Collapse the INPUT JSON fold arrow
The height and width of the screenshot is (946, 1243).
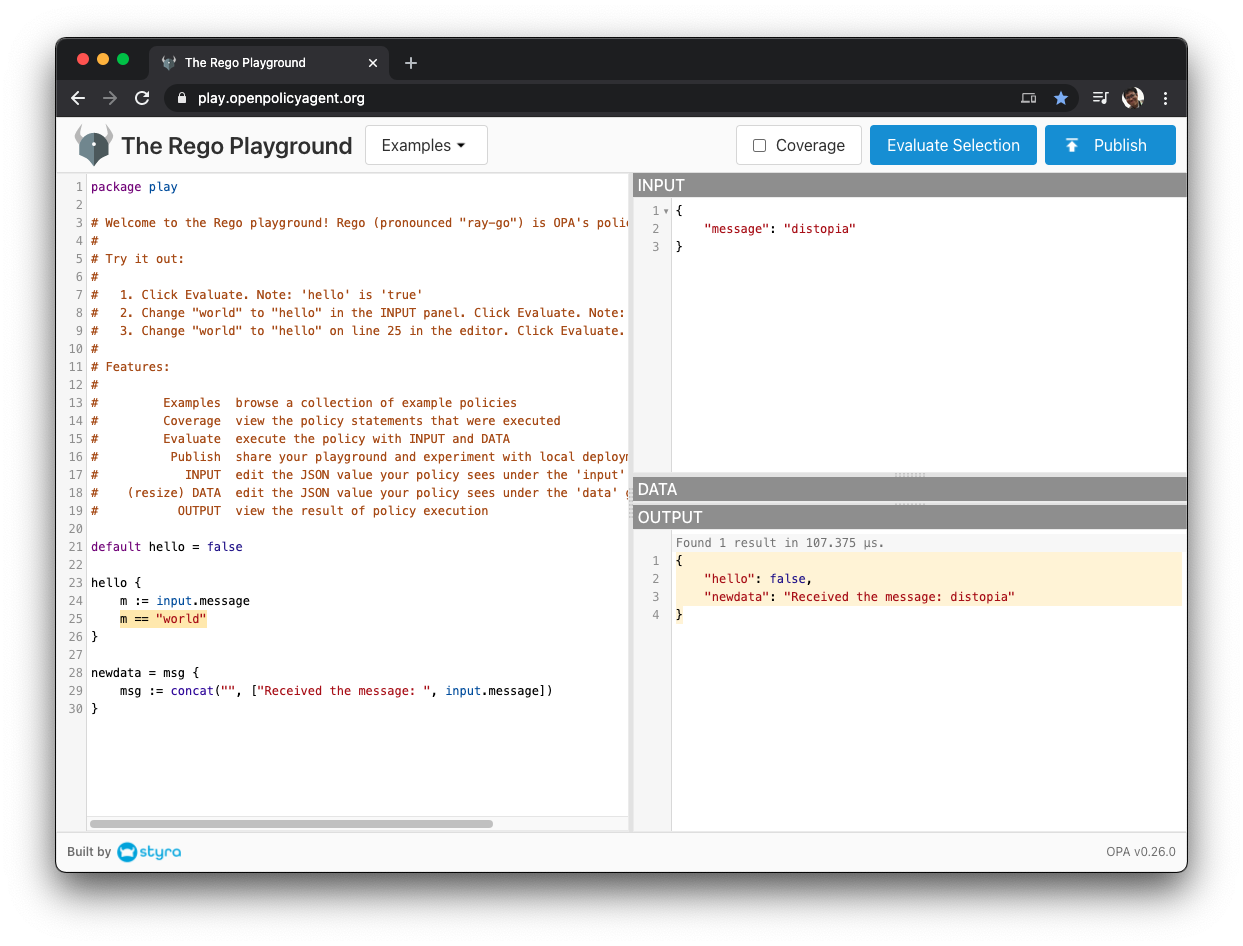point(666,211)
